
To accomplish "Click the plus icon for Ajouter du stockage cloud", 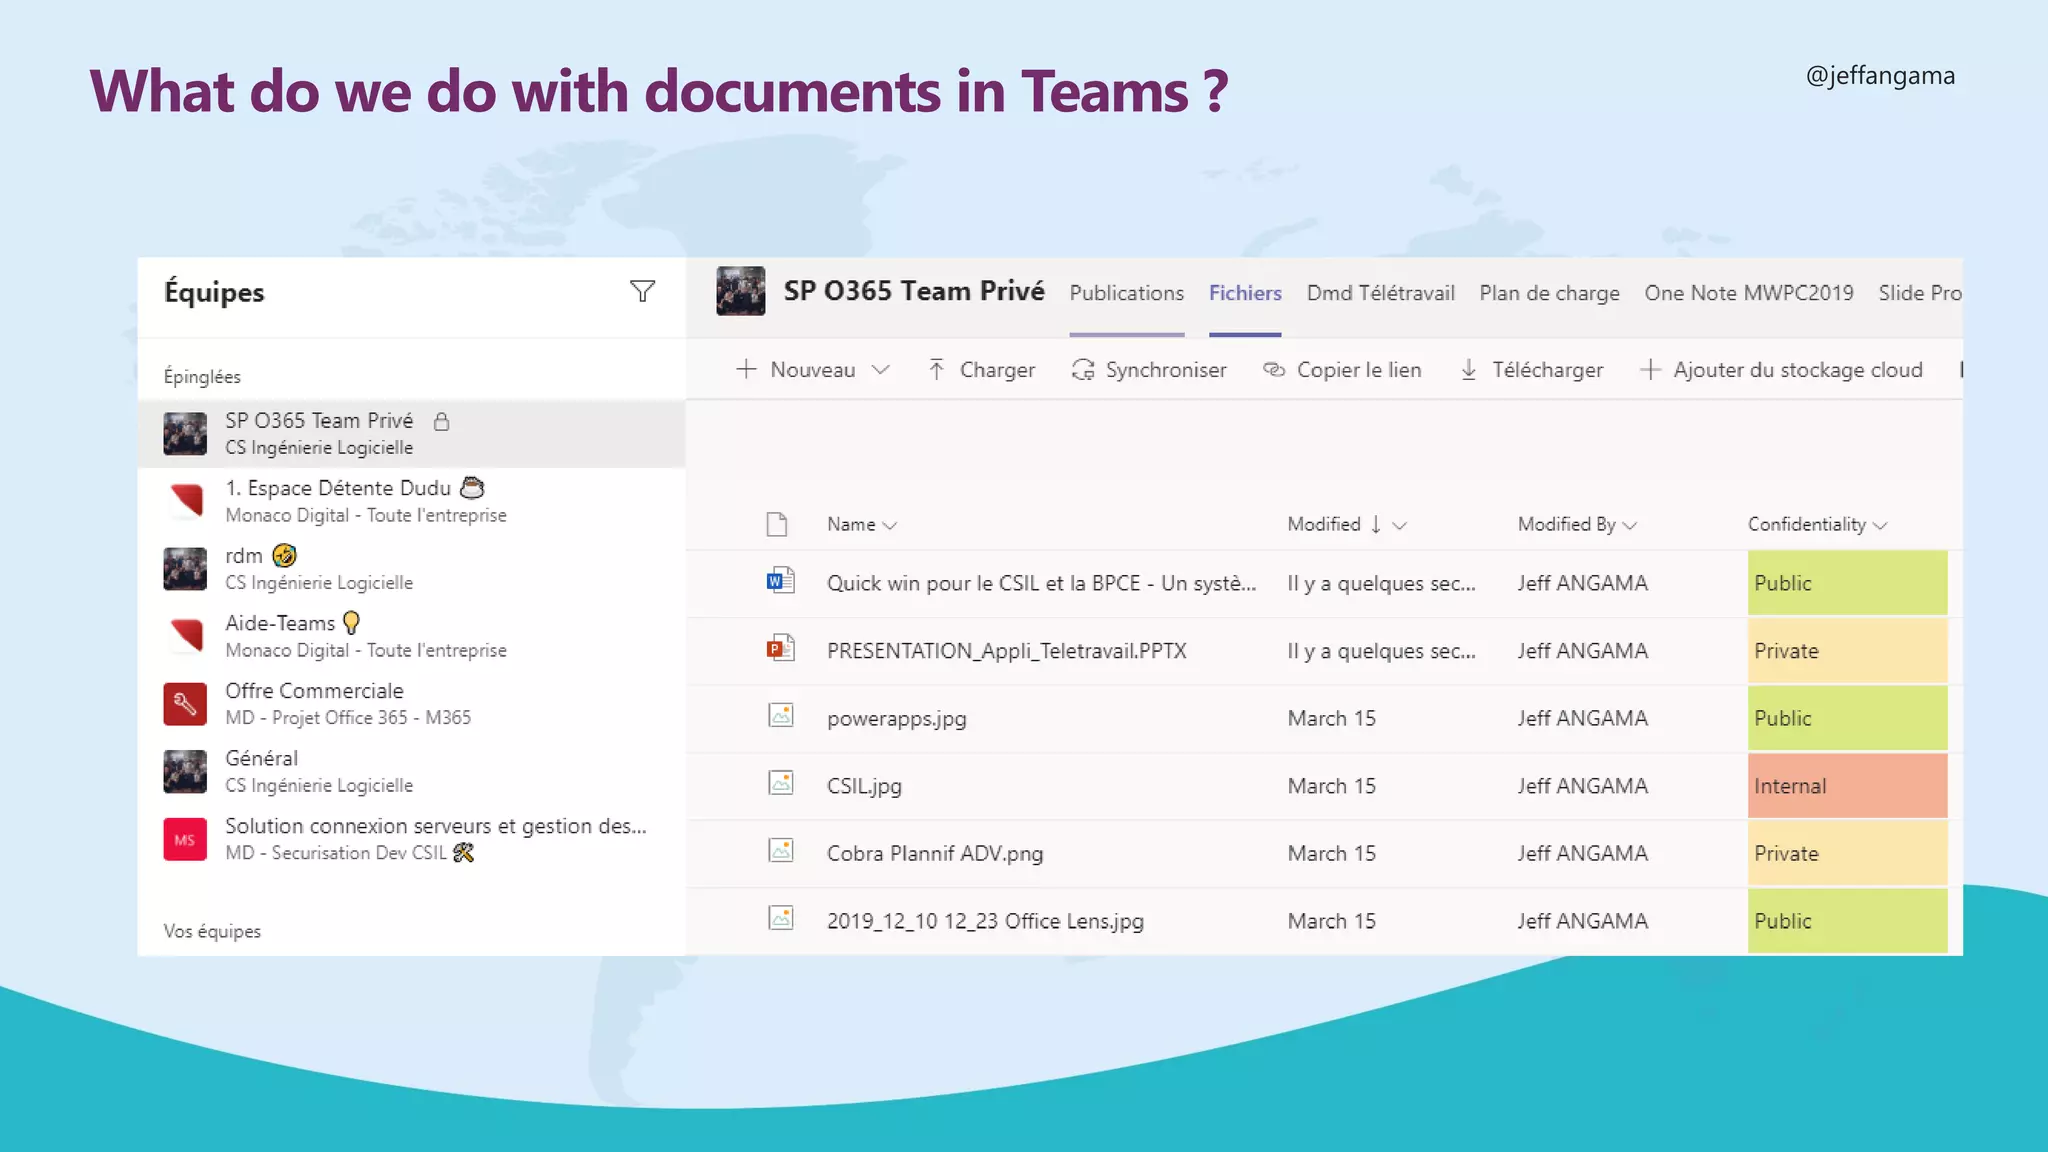I will coord(1650,369).
